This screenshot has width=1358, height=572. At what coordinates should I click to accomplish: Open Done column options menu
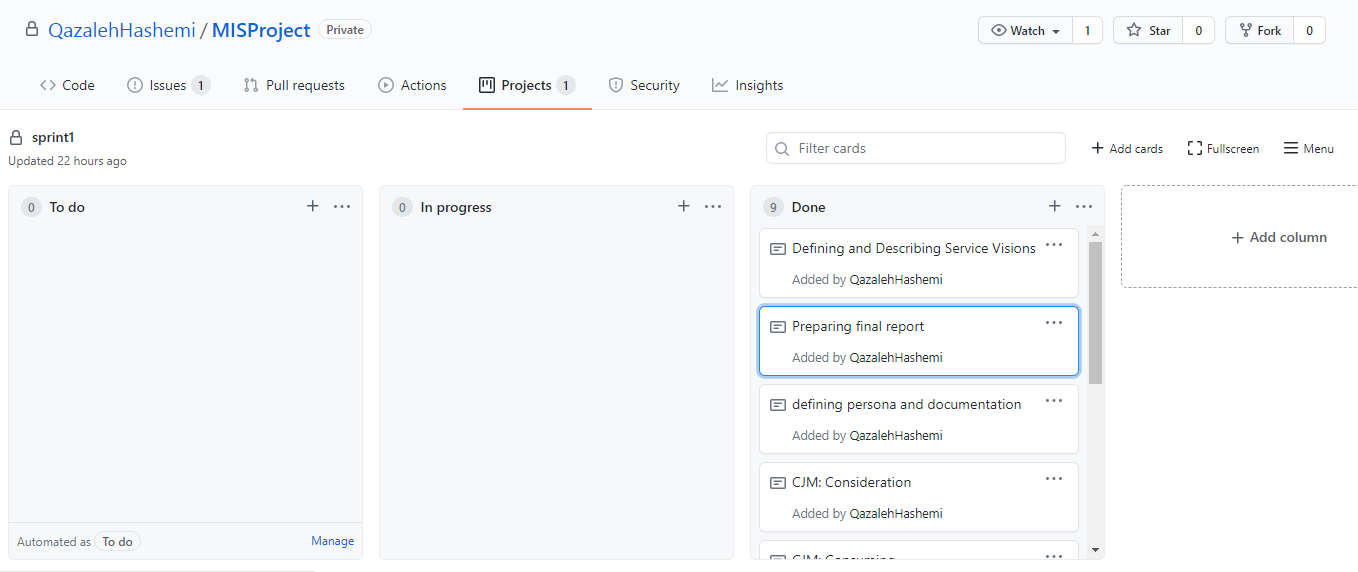pos(1084,206)
